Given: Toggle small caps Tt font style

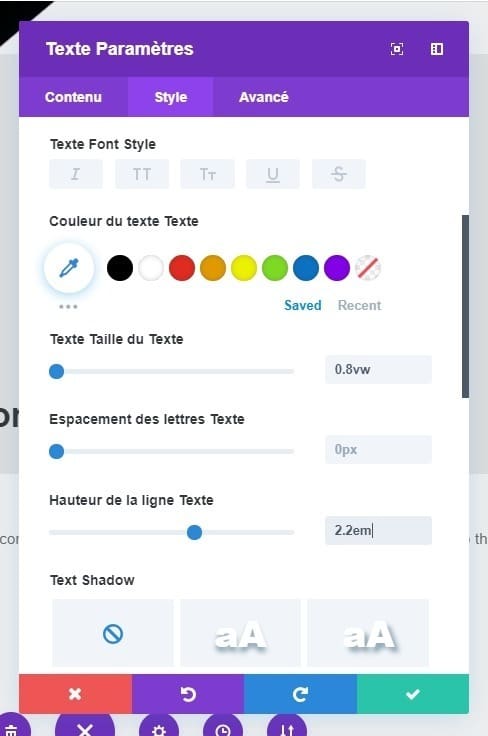Looking at the screenshot, I should tap(207, 174).
